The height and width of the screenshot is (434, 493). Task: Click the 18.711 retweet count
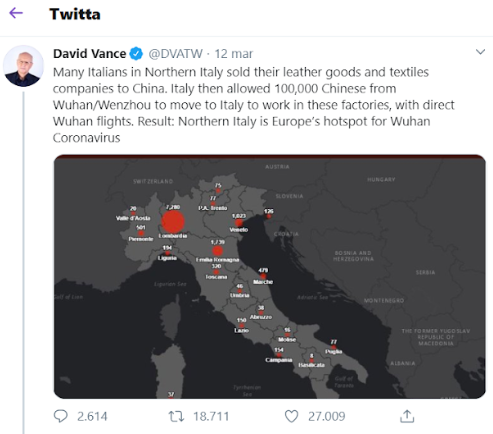point(211,416)
